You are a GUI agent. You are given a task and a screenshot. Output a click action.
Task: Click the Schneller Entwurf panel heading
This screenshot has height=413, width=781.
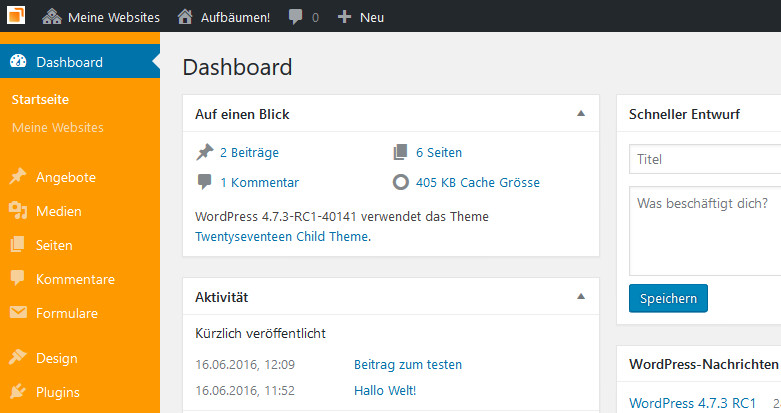point(684,114)
